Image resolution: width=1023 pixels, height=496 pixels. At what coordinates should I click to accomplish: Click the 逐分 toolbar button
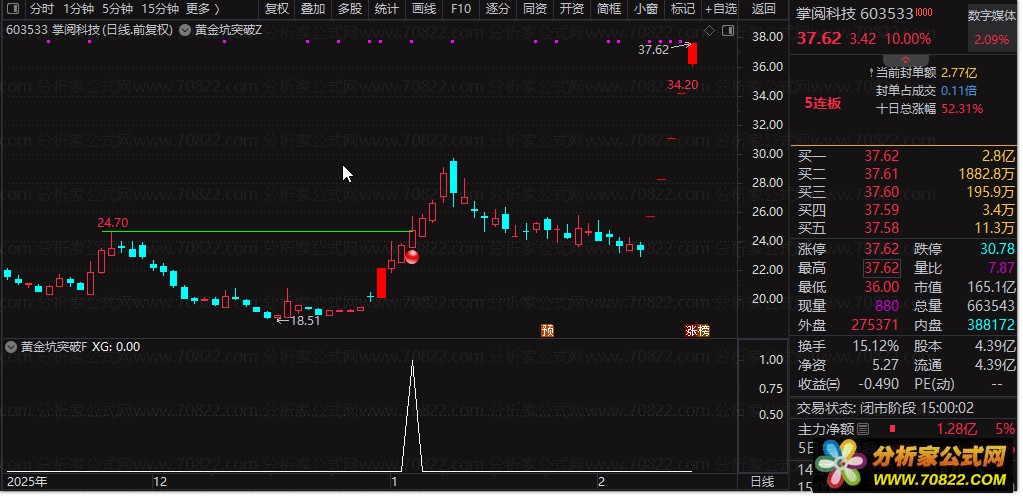498,8
